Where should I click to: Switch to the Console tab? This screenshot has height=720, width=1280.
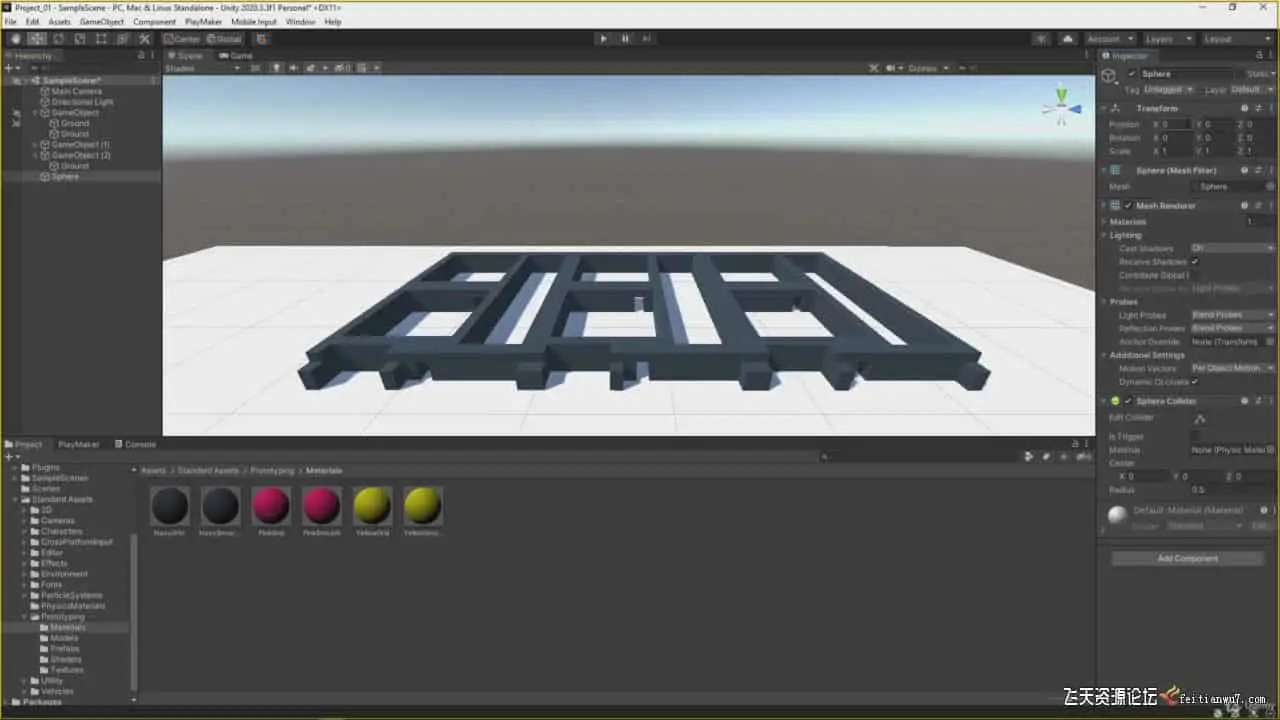[x=135, y=444]
